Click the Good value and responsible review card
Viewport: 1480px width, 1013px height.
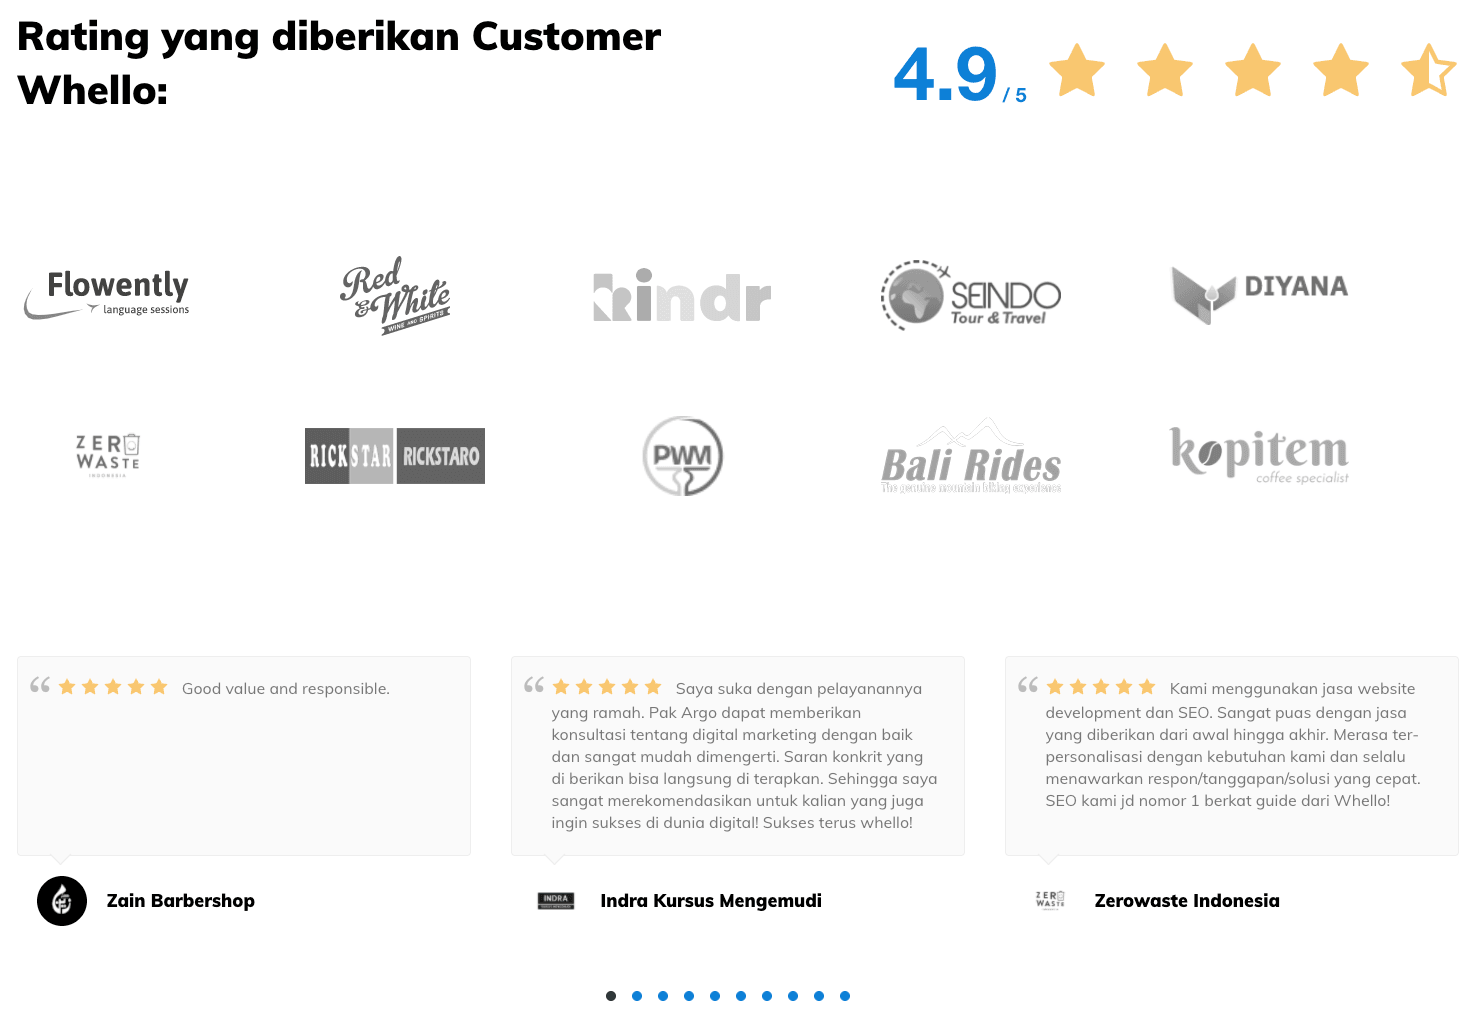coord(244,755)
